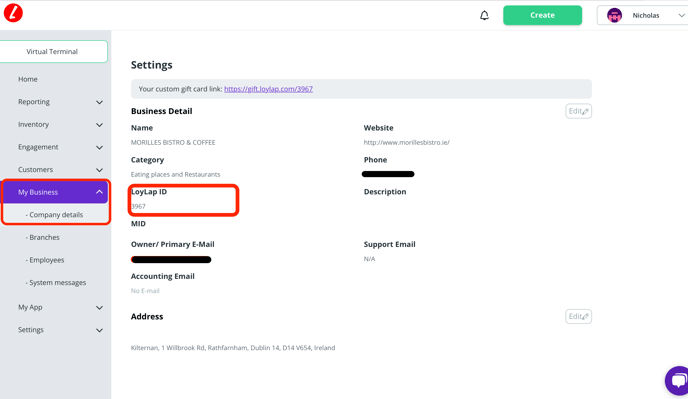Open the System messages submenu
Image resolution: width=688 pixels, height=399 pixels.
[x=56, y=283]
